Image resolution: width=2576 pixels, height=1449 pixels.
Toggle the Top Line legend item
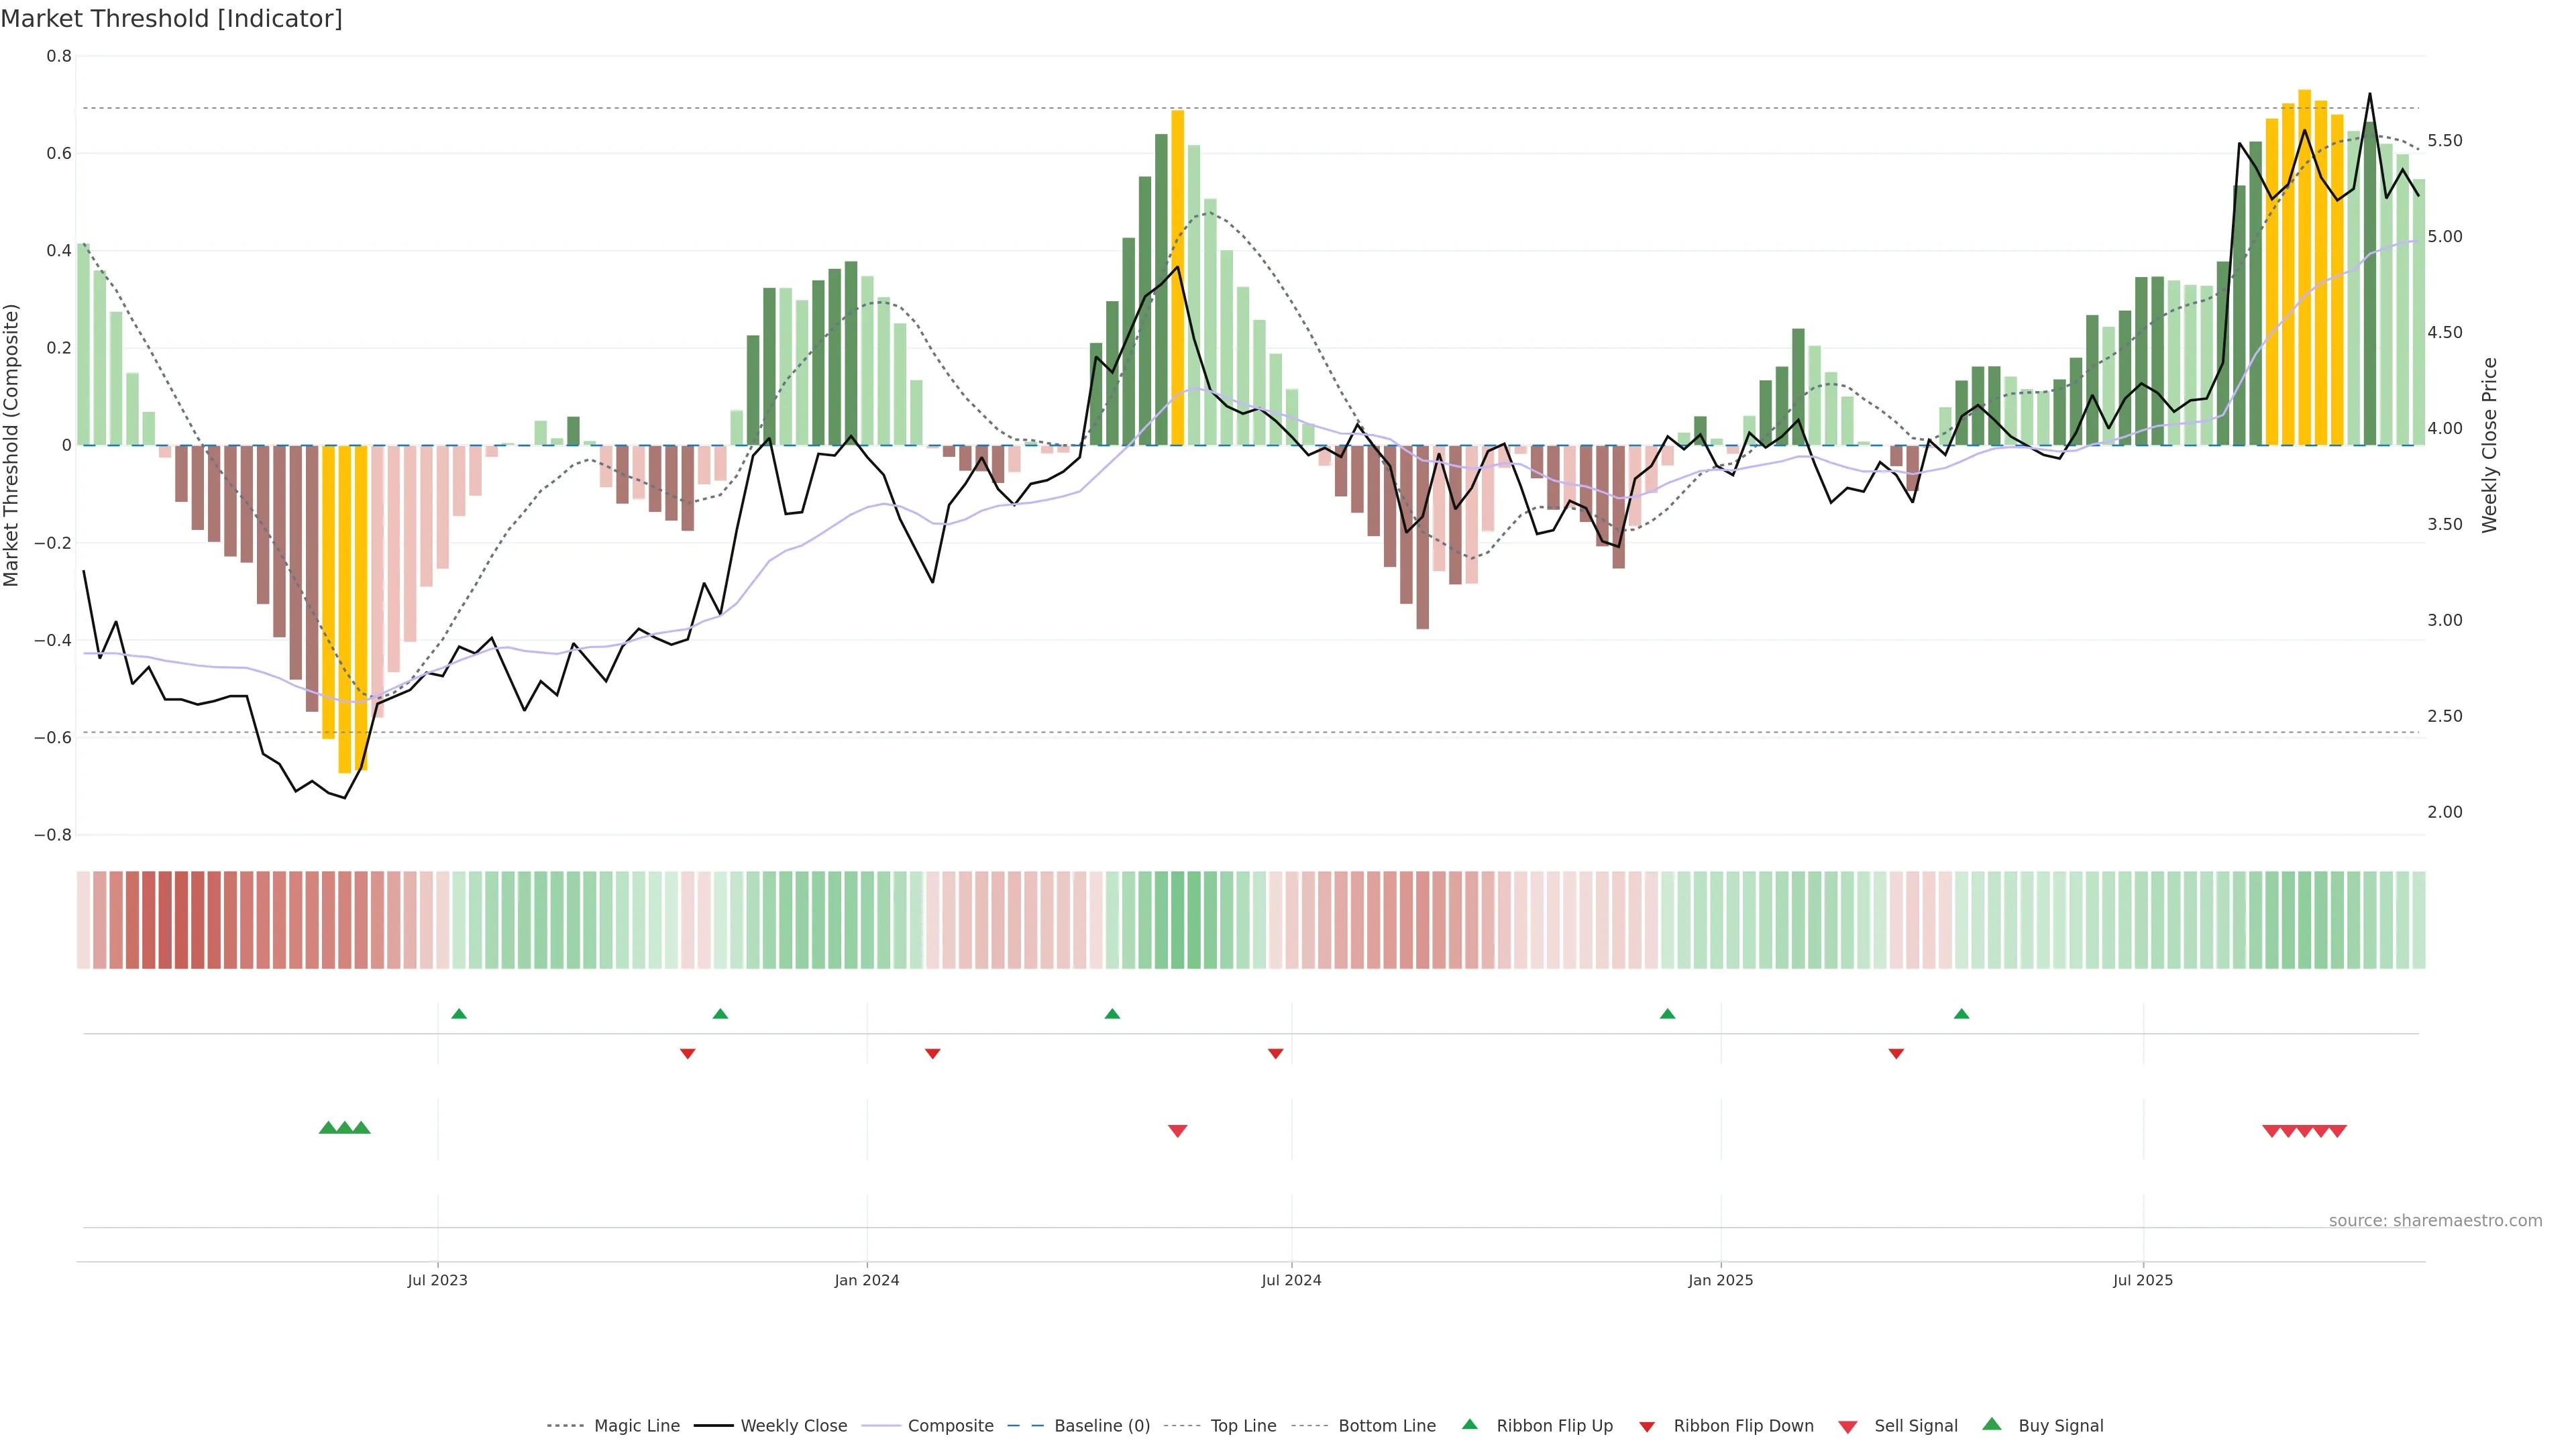1243,1426
